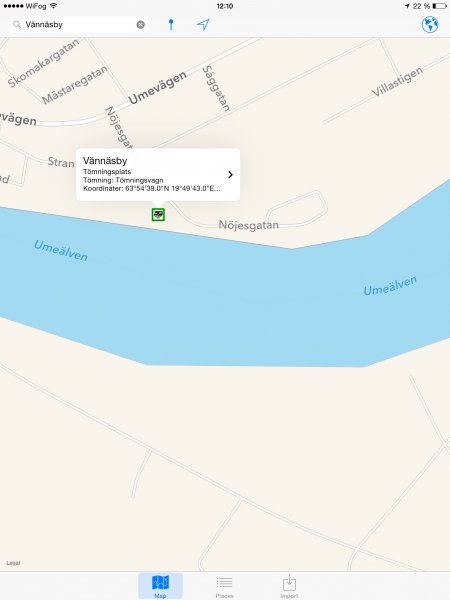Tap the search magnifier icon
The image size is (450, 600).
click(x=17, y=24)
